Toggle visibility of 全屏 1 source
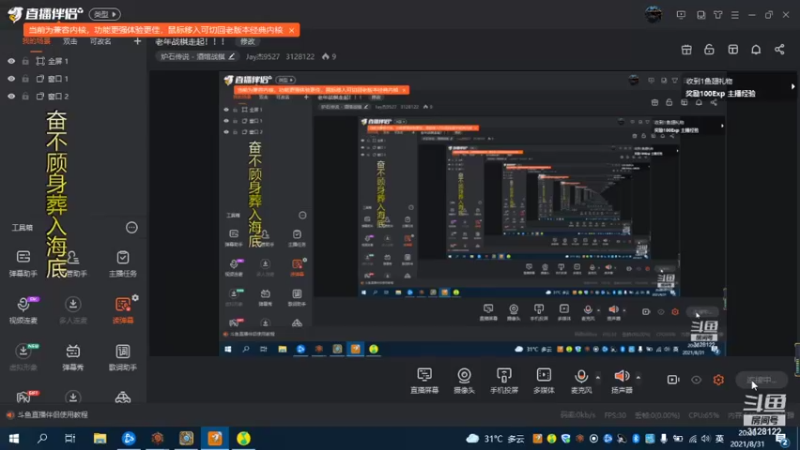 click(x=11, y=61)
